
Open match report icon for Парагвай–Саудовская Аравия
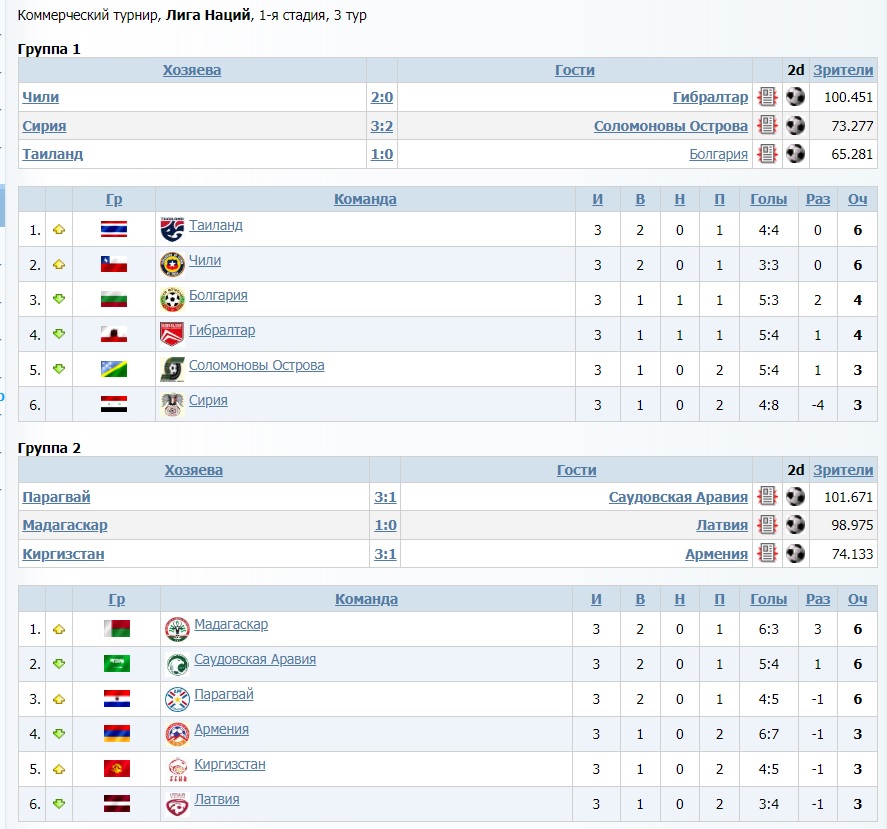pyautogui.click(x=767, y=496)
